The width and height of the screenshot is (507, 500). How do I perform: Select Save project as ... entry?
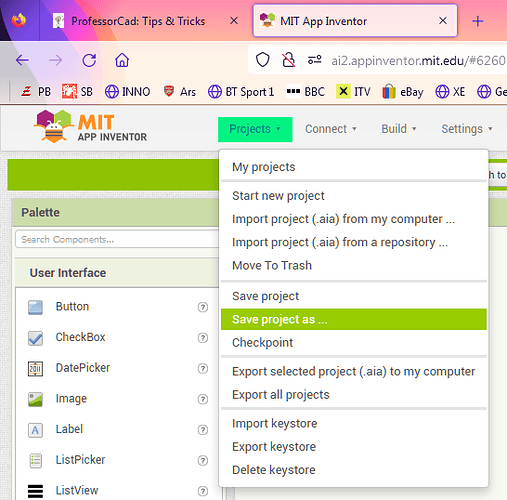tap(354, 319)
